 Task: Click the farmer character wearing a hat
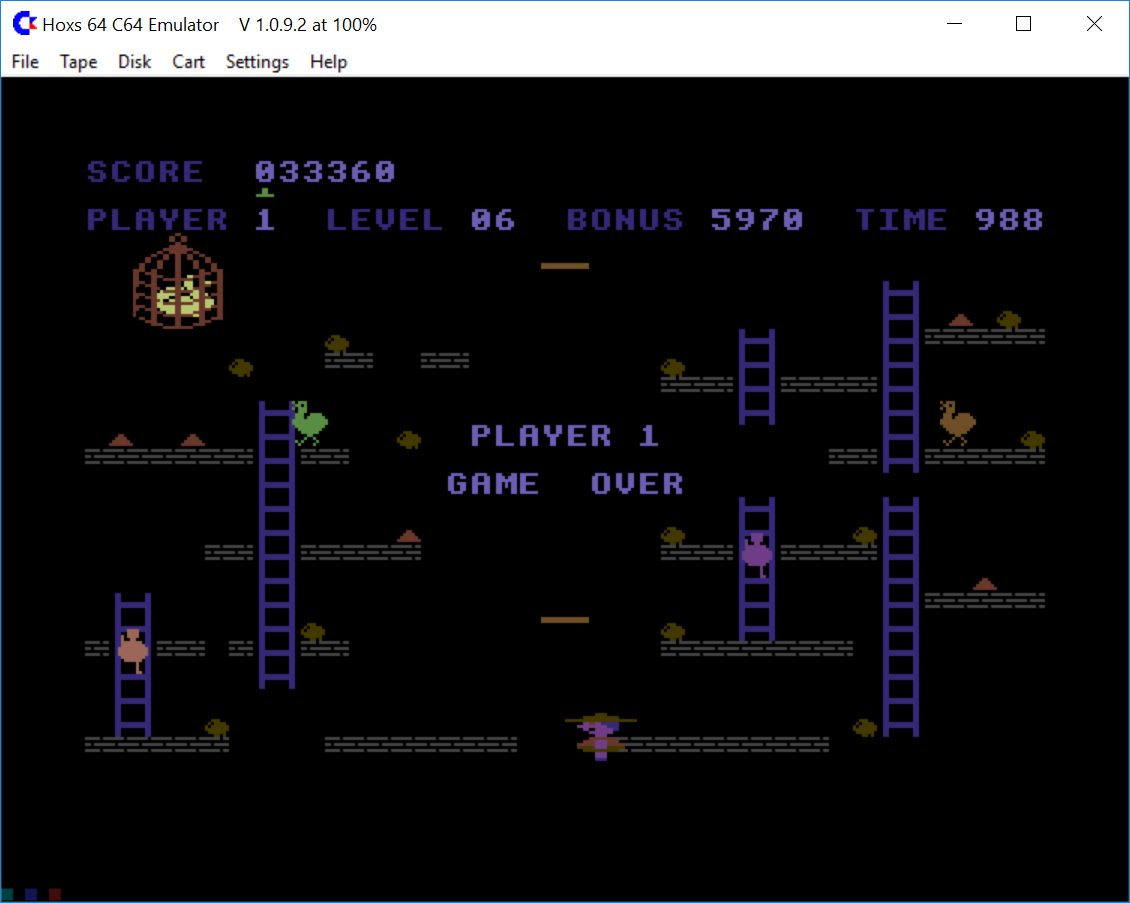tap(600, 736)
